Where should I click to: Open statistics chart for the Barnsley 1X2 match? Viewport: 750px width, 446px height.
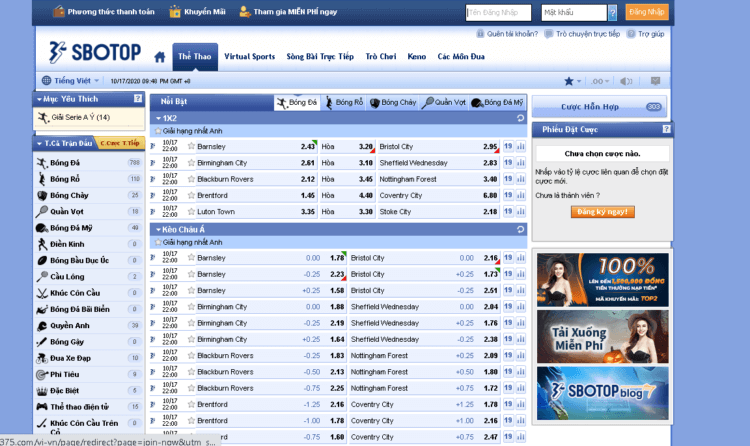(522, 146)
